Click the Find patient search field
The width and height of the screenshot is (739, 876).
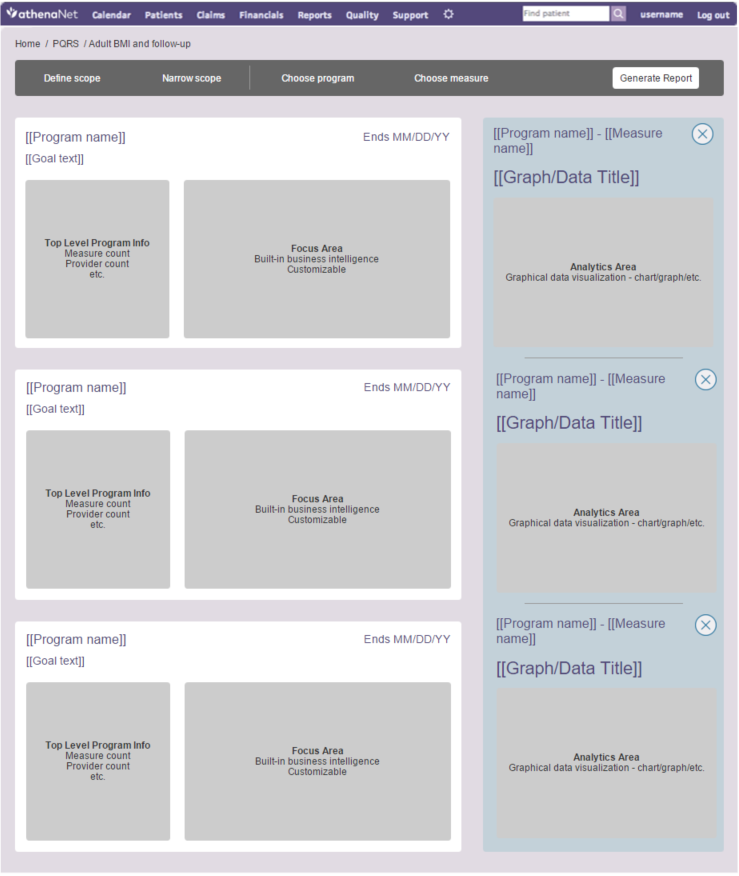click(x=565, y=14)
